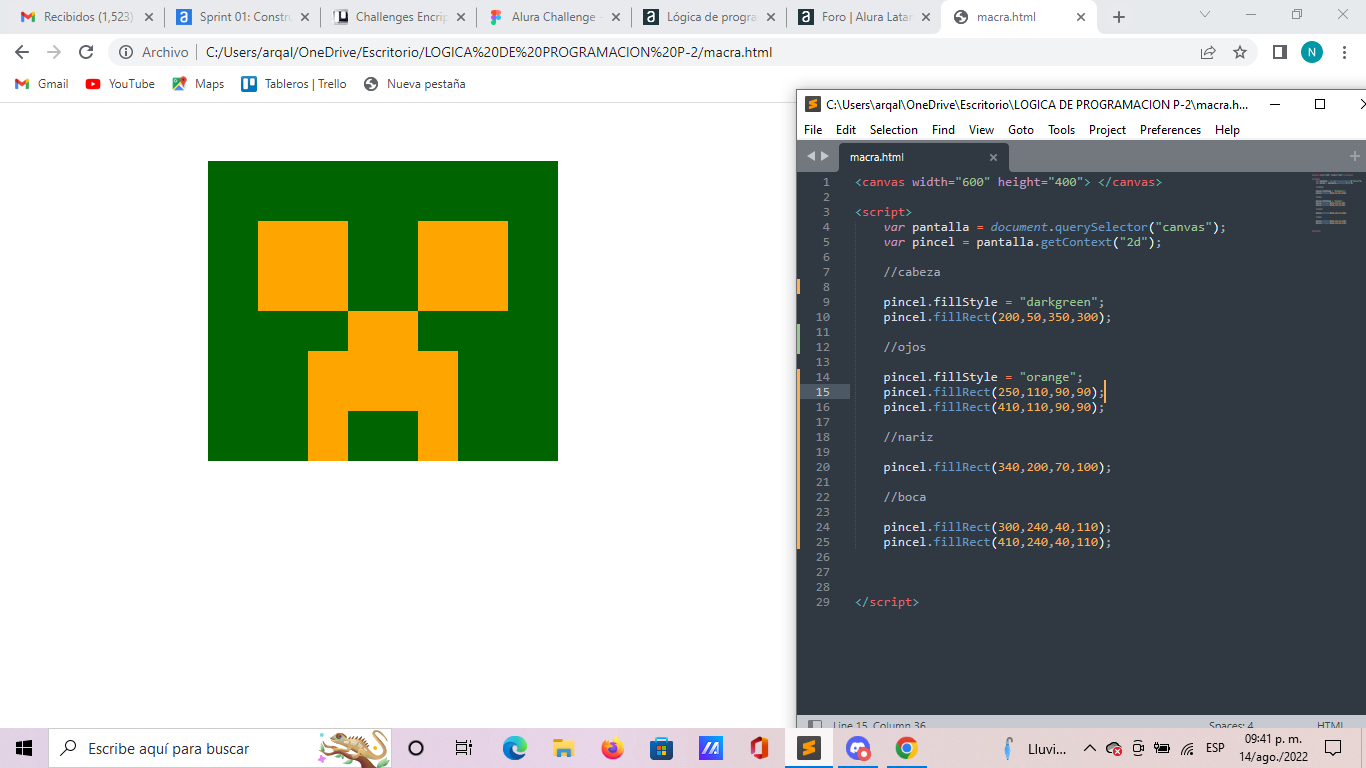This screenshot has height=768, width=1366.
Task: Open the Nueva pestaña bookmark
Action: (415, 84)
